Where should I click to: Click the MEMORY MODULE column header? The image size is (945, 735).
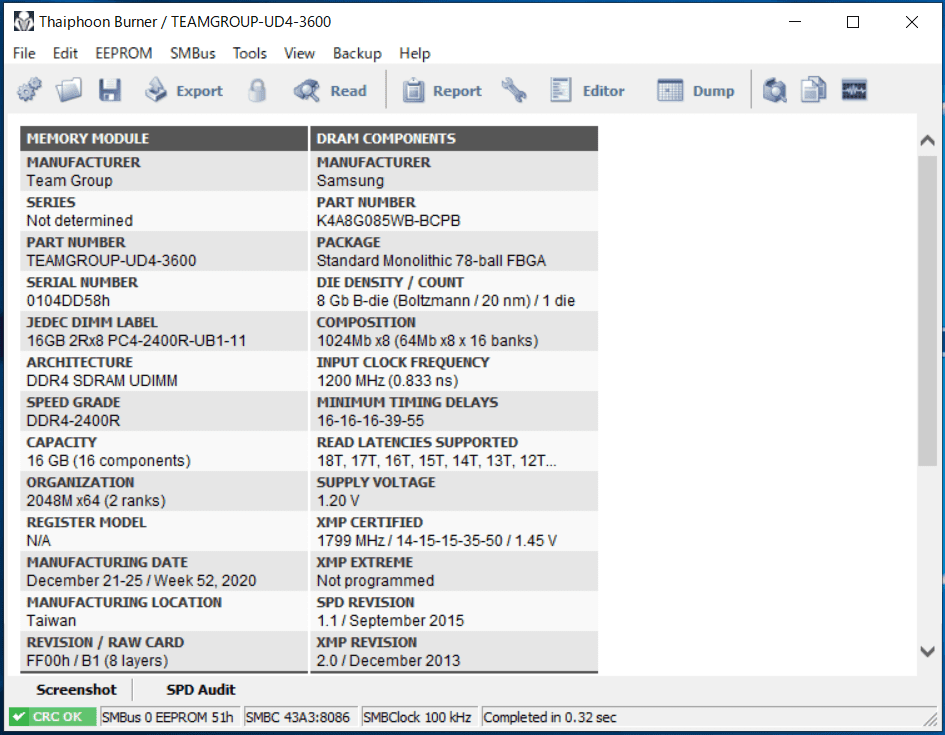pos(164,139)
